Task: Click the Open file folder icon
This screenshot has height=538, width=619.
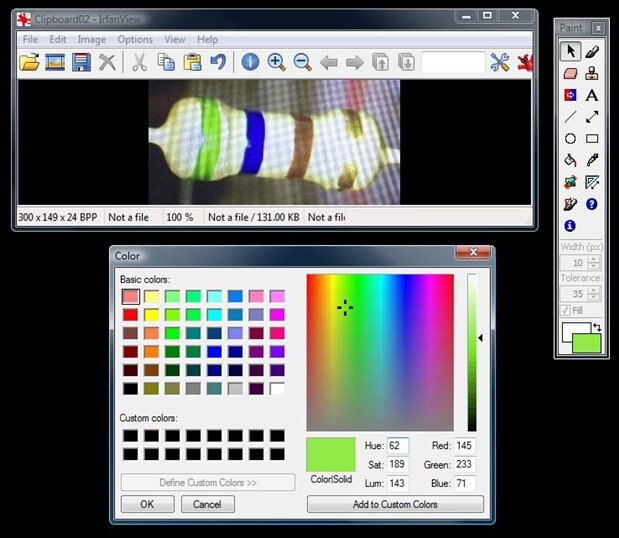Action: (30, 62)
